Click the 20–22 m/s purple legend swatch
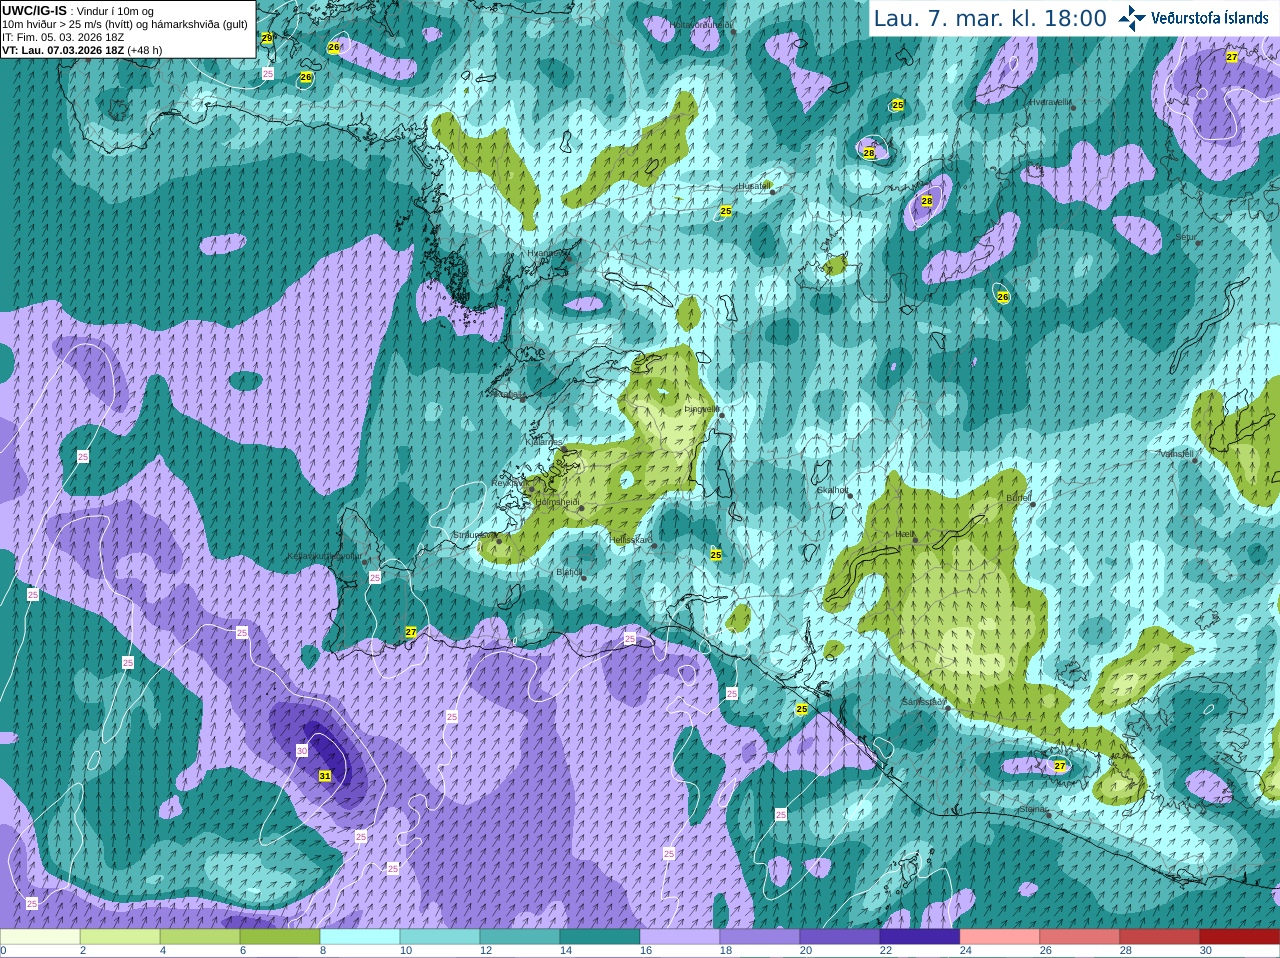 tap(840, 937)
